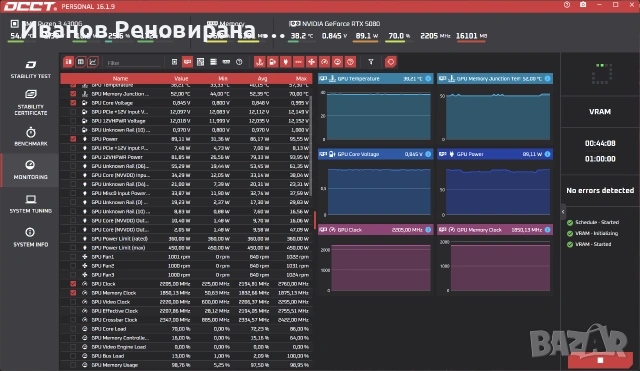Sort table by the Max column header
640x371 pixels.
point(301,78)
